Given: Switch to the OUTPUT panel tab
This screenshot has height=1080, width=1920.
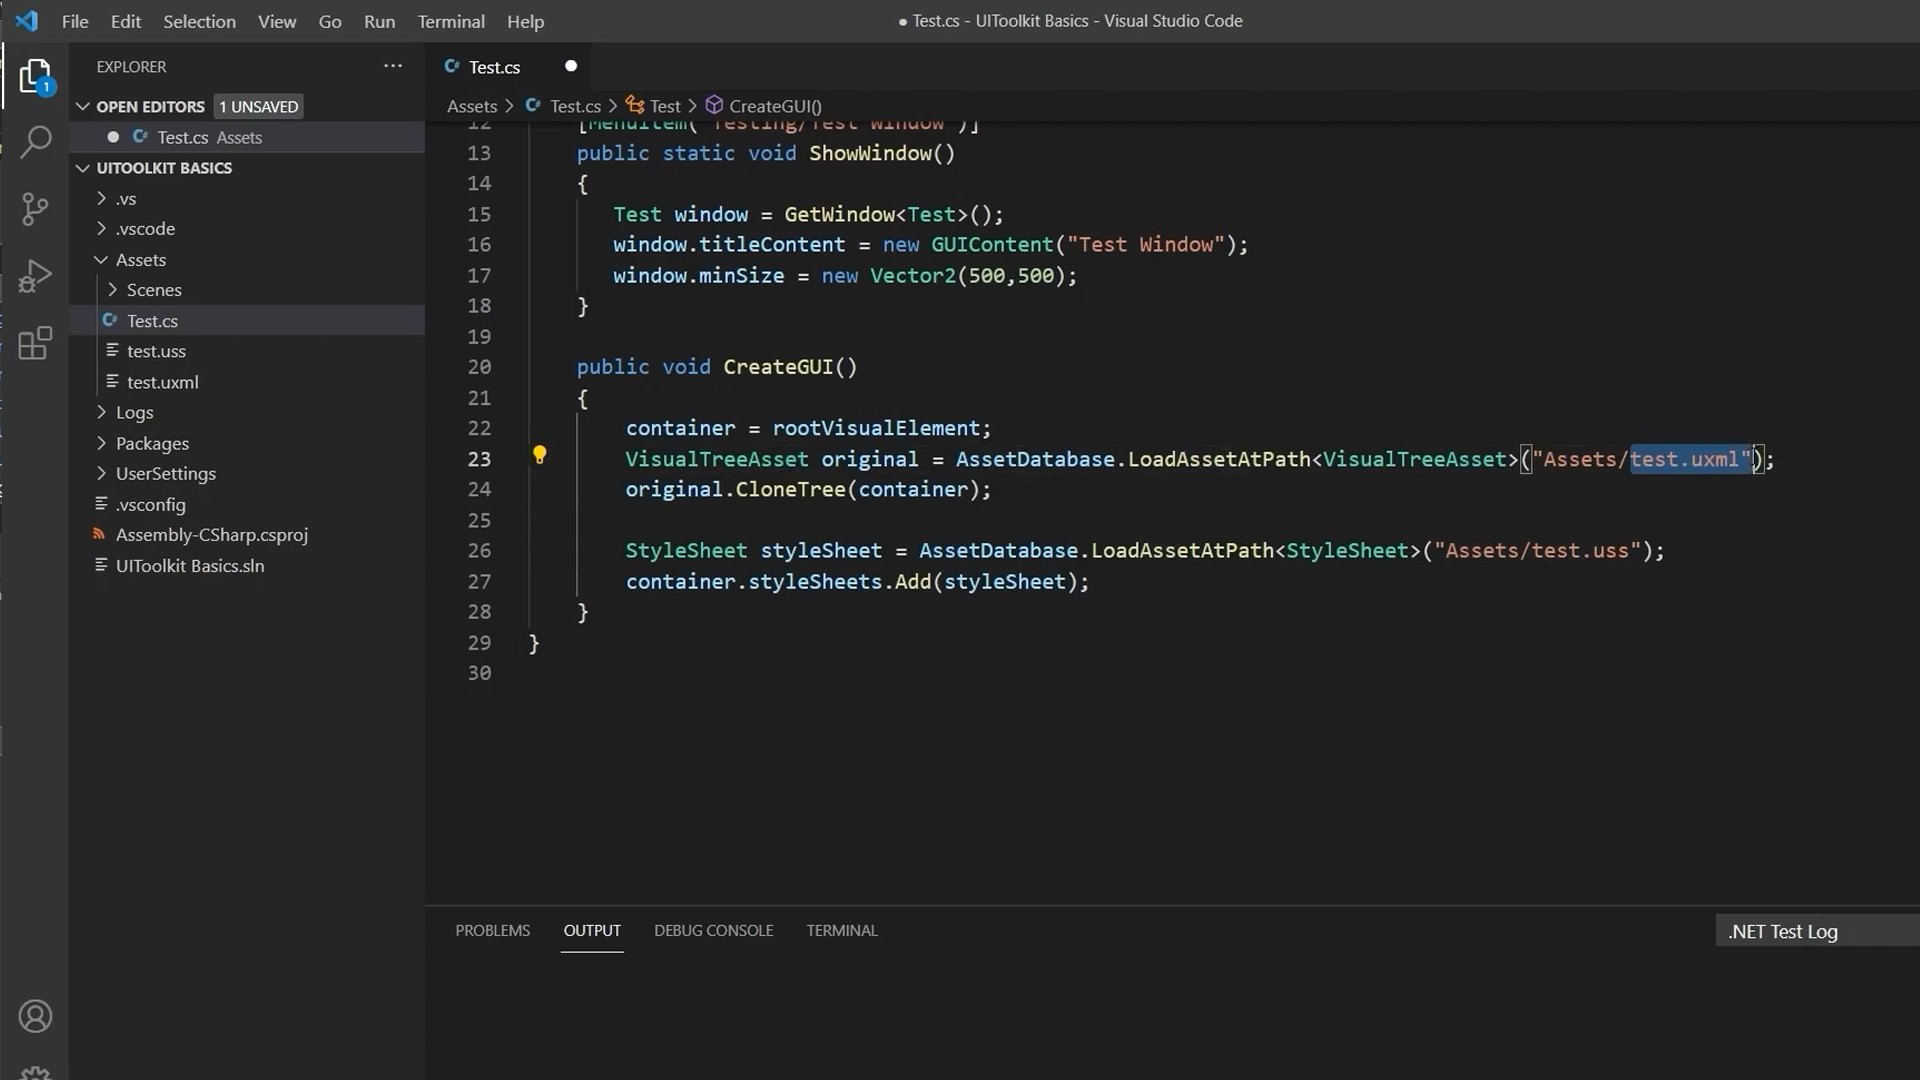Looking at the screenshot, I should 592,930.
